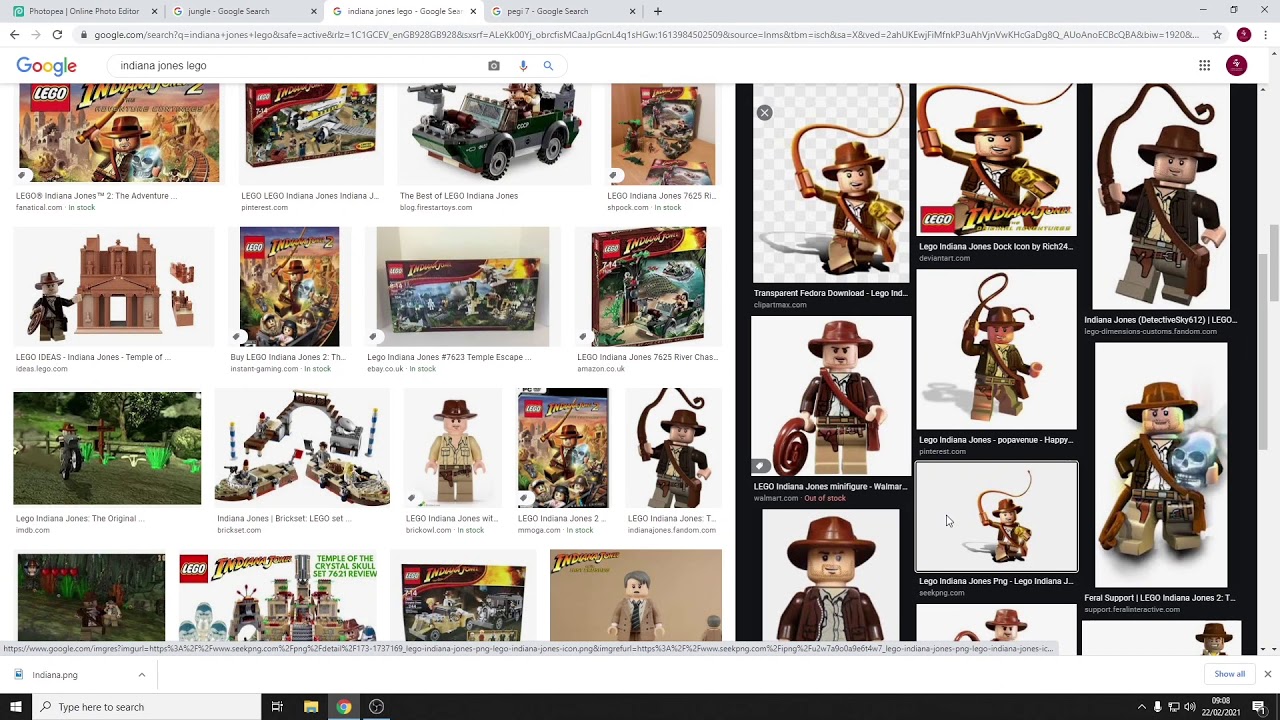The image size is (1280, 720).
Task: Open the imdb.com Original game thumbnail
Action: [107, 449]
